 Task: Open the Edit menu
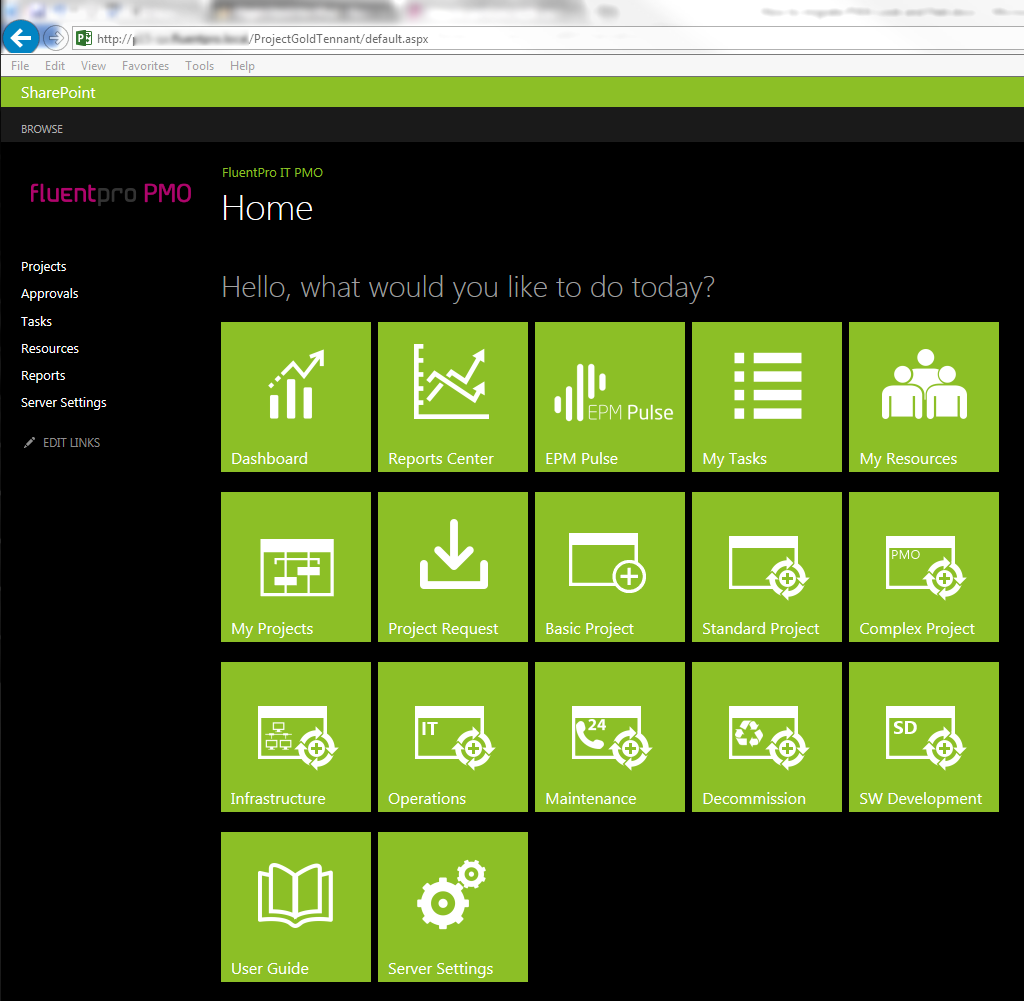point(55,66)
